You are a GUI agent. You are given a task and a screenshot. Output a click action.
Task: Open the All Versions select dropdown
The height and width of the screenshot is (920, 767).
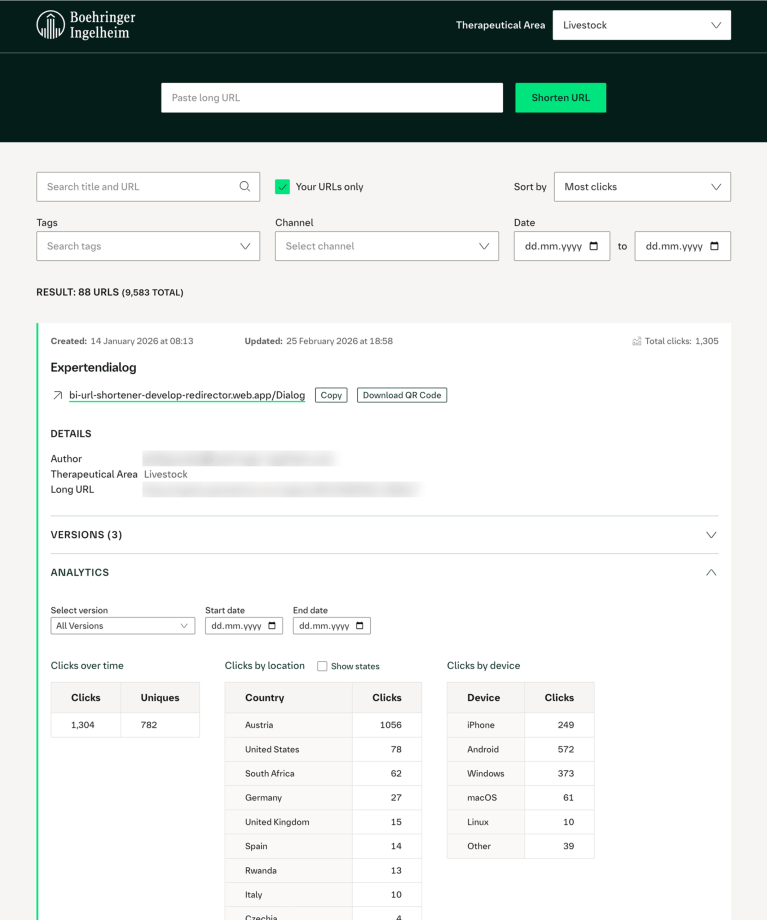pos(123,625)
